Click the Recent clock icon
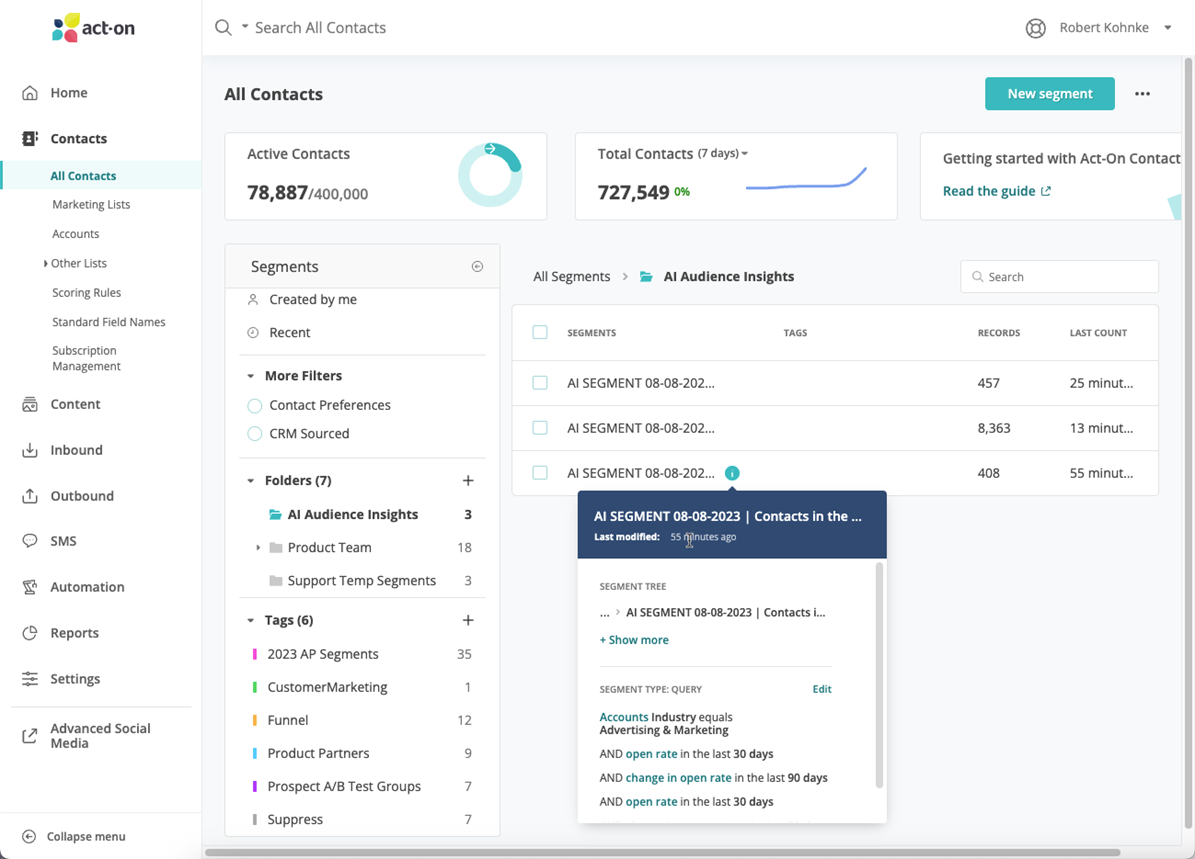 click(x=253, y=332)
